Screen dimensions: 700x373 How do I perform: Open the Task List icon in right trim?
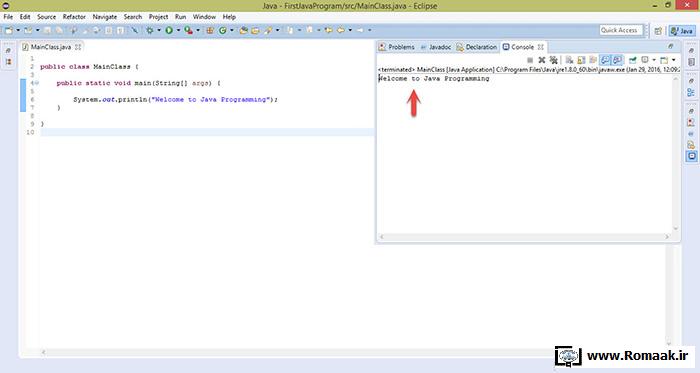pyautogui.click(x=691, y=62)
